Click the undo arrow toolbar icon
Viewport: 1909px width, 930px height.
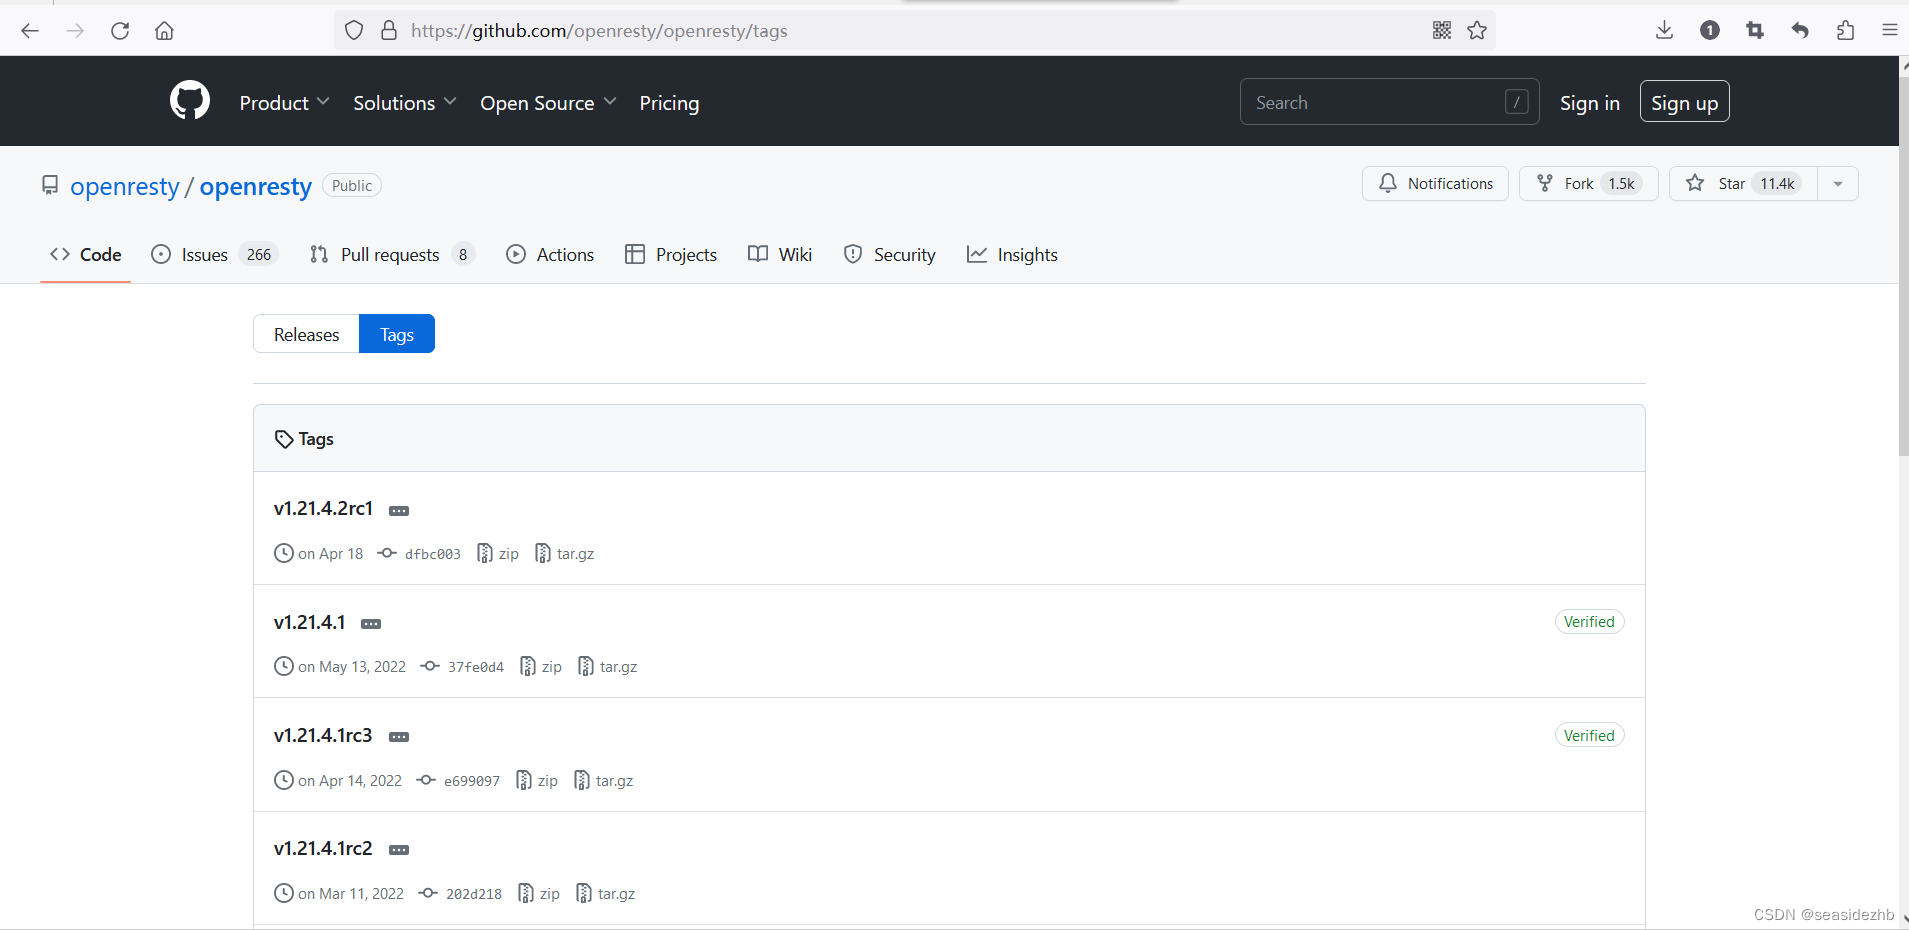point(1800,31)
